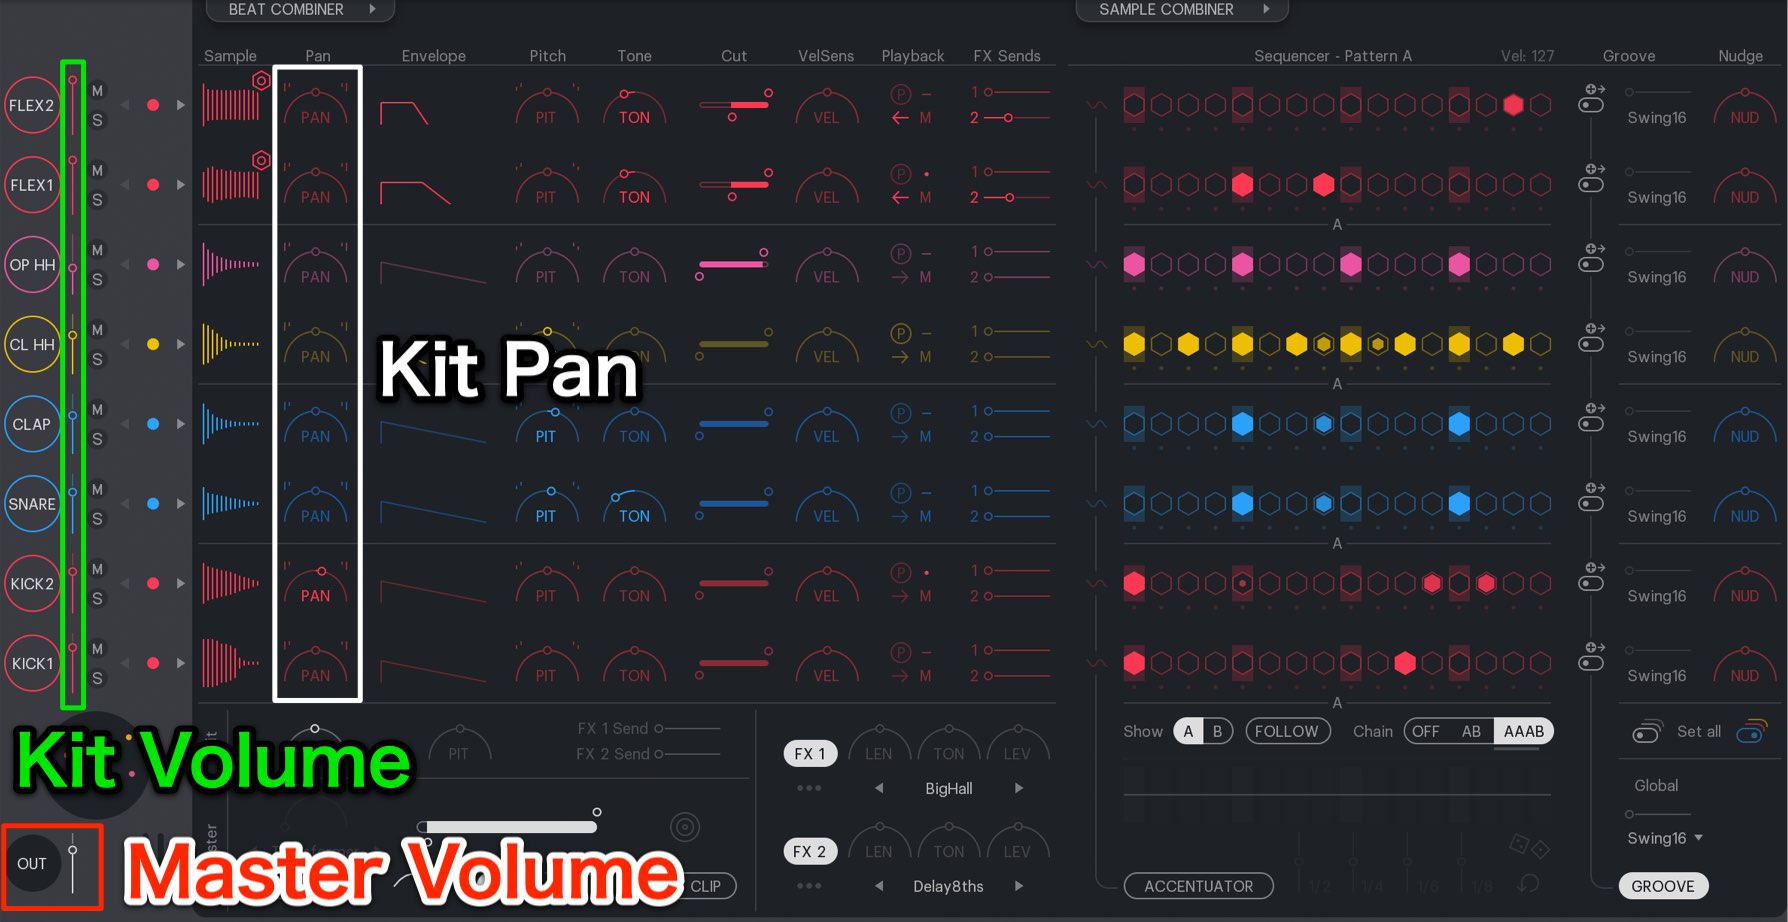Screen dimensions: 1788x922
Task: Click the OP HH nudge knob
Action: (1745, 266)
